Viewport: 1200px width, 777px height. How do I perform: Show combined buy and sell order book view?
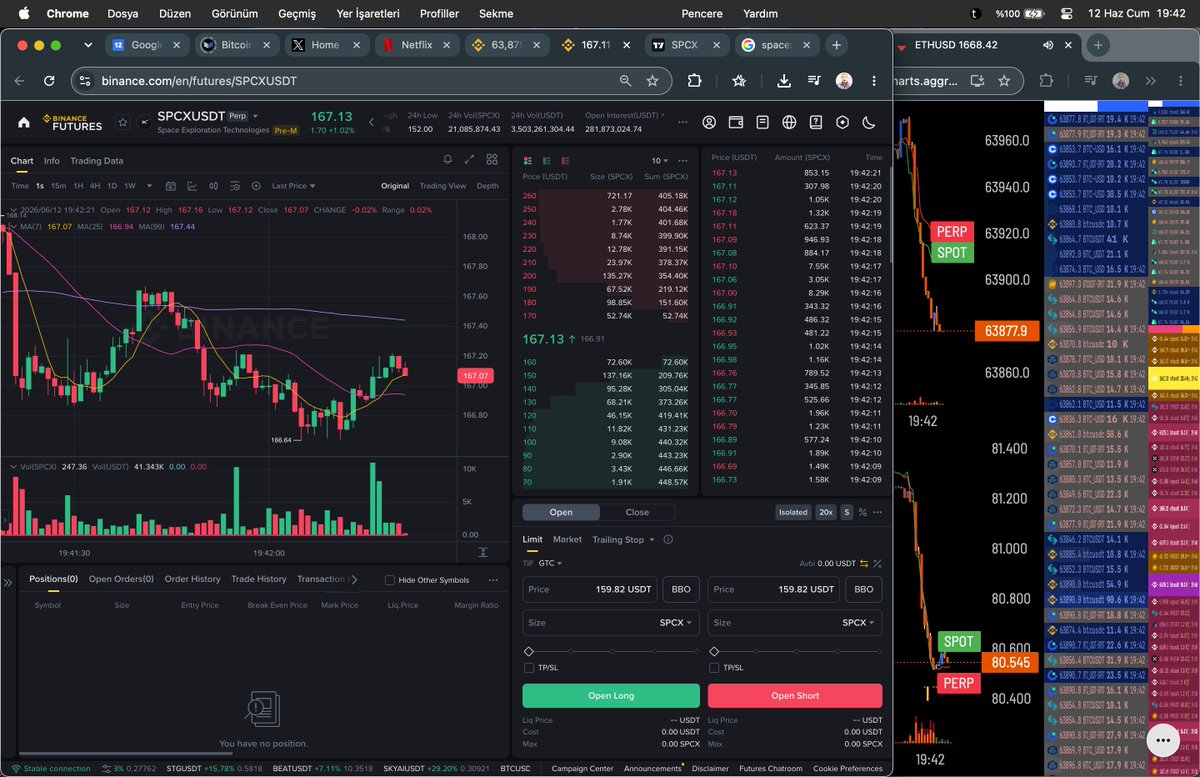pyautogui.click(x=527, y=160)
